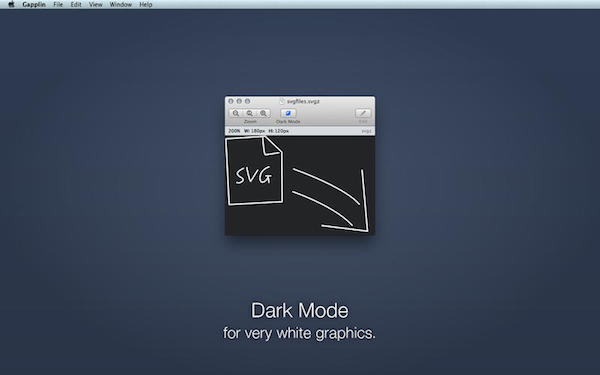This screenshot has width=600, height=375.
Task: Click the 200% zoom level readout
Action: [x=234, y=131]
